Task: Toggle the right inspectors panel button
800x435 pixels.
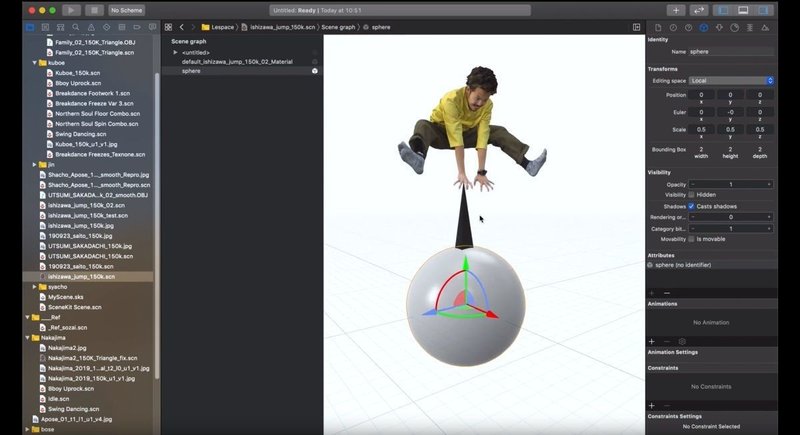Action: click(x=763, y=10)
